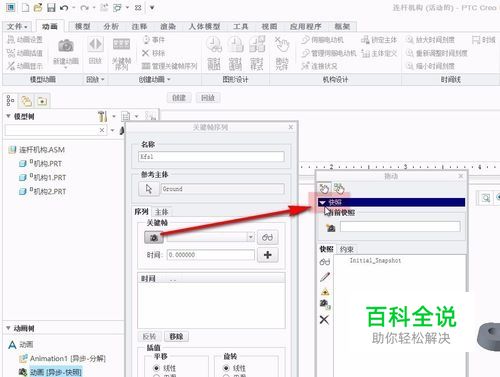The image size is (500, 377).
Task: Click the 定时视图 clock icon
Action: tap(214, 45)
